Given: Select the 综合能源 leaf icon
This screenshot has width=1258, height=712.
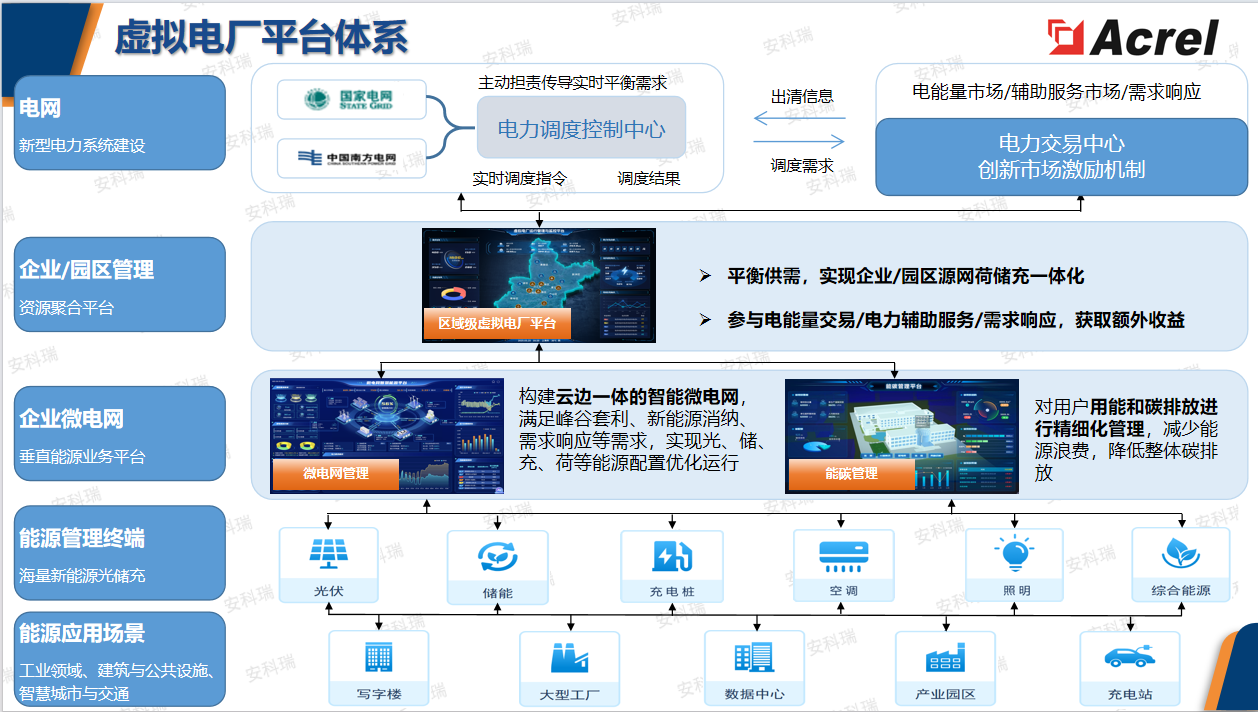Looking at the screenshot, I should [x=1180, y=553].
